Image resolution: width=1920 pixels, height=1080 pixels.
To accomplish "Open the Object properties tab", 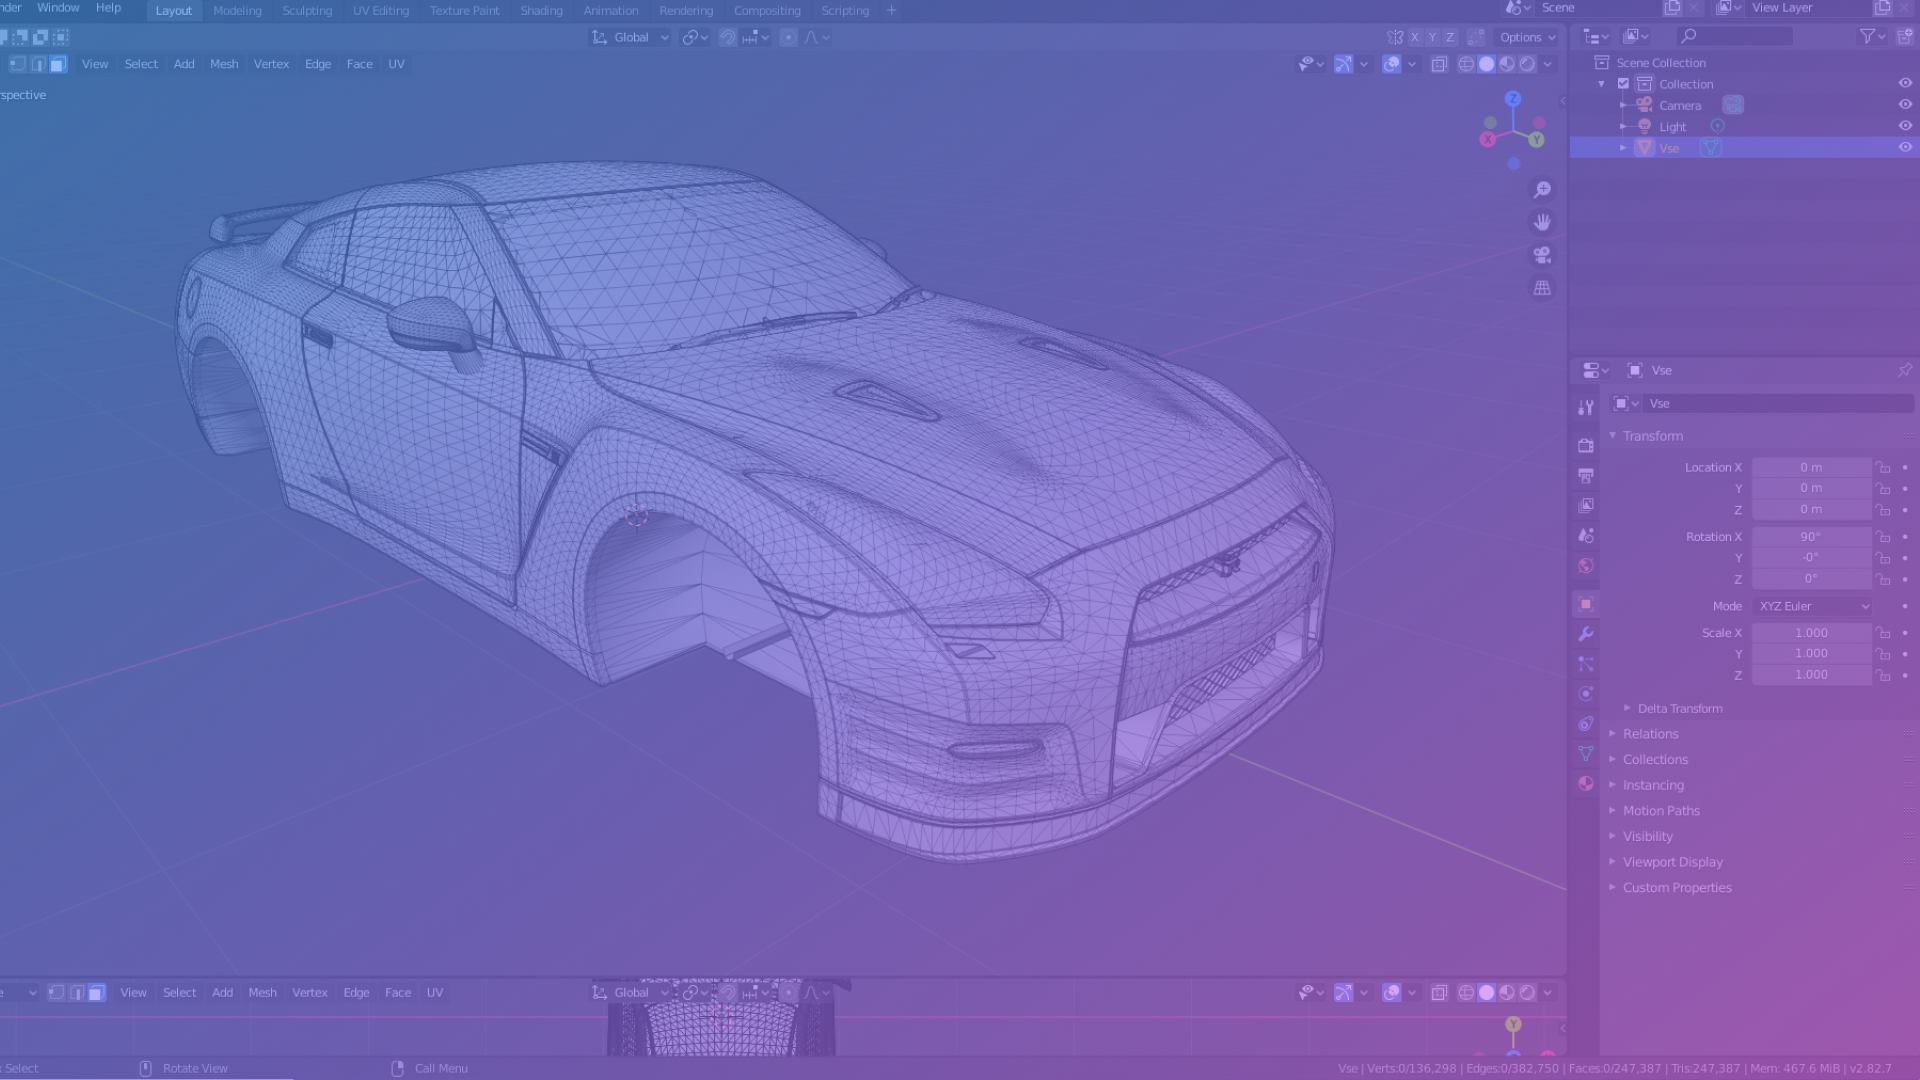I will [x=1586, y=604].
